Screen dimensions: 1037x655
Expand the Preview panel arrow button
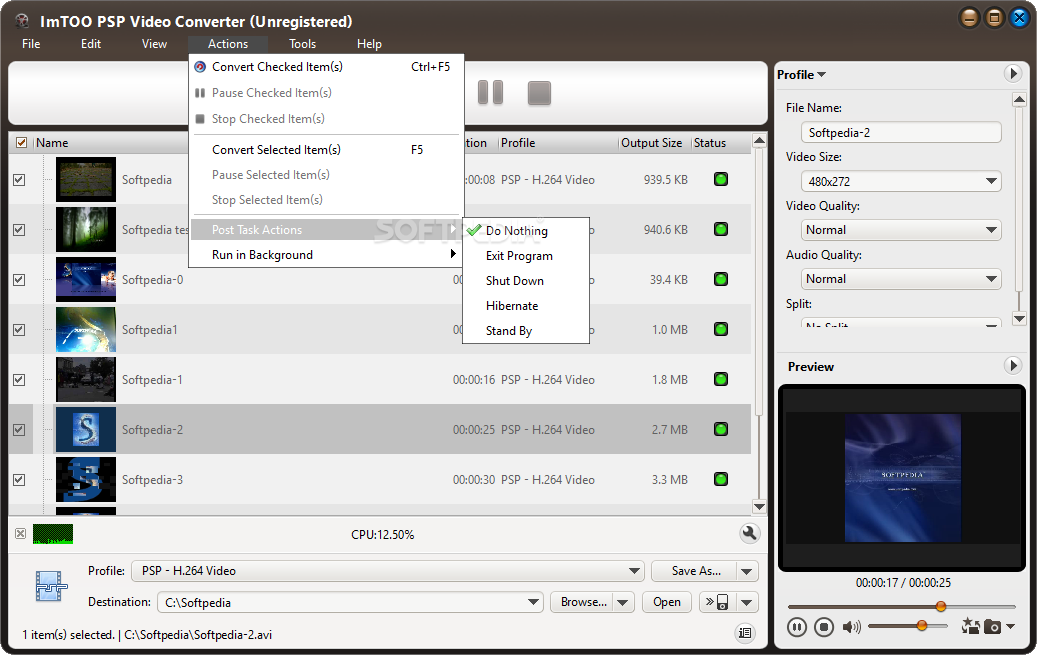tap(1013, 365)
